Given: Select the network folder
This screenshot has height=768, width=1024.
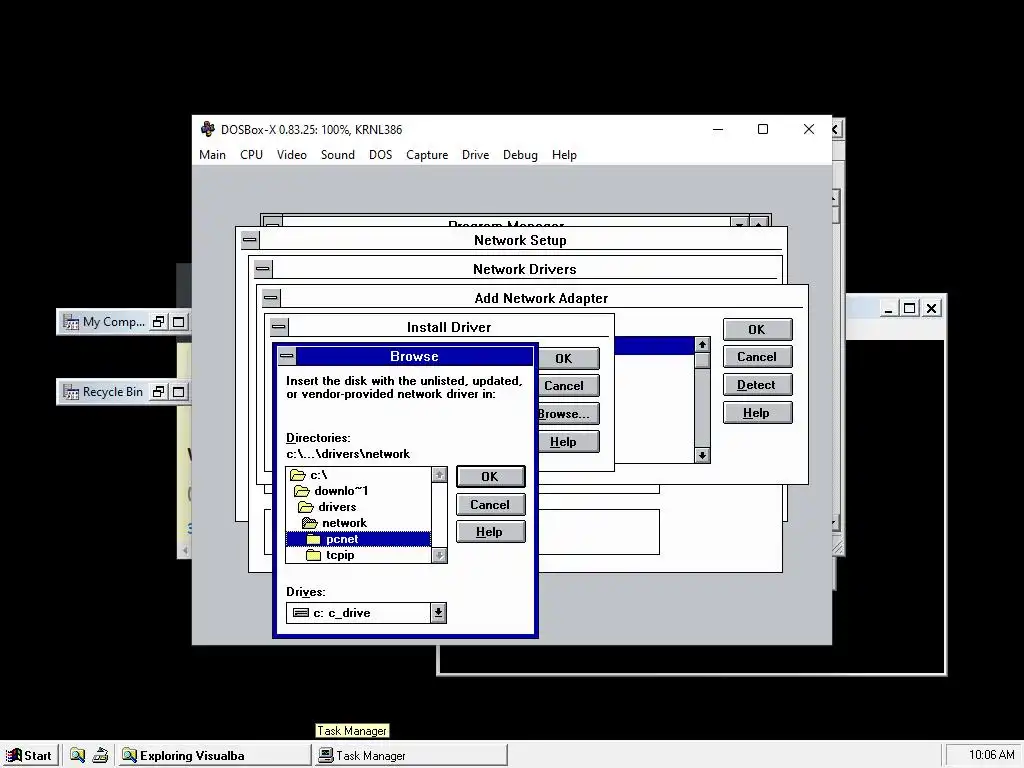Looking at the screenshot, I should (x=358, y=522).
